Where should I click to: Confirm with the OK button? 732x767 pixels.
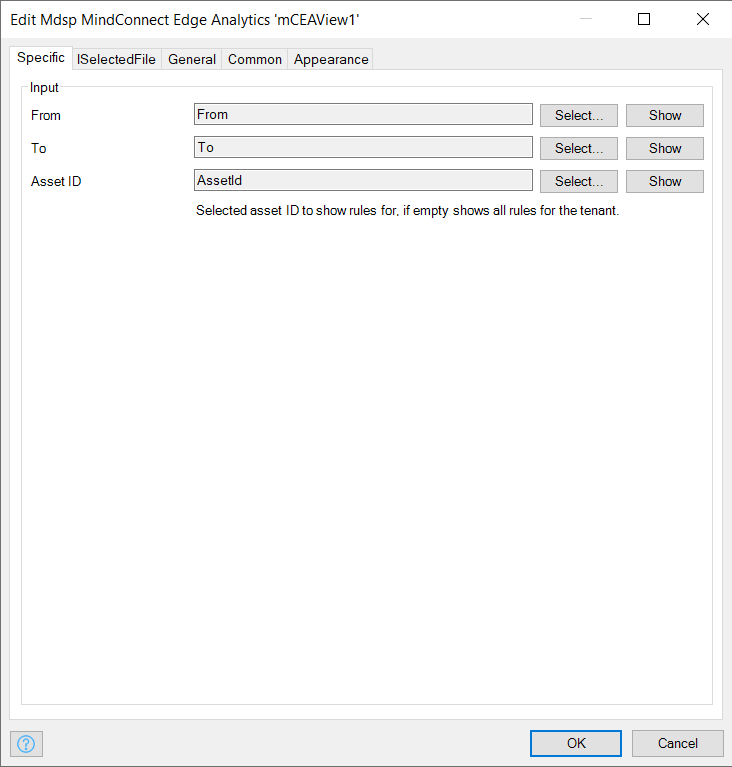click(576, 744)
